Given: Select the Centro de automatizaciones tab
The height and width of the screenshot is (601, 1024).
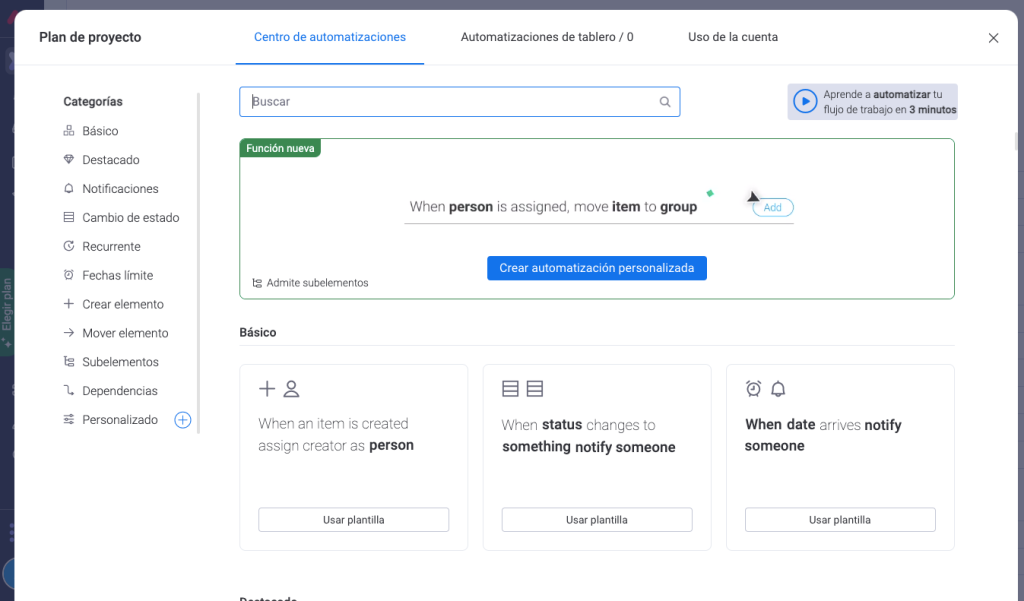Looking at the screenshot, I should (329, 37).
